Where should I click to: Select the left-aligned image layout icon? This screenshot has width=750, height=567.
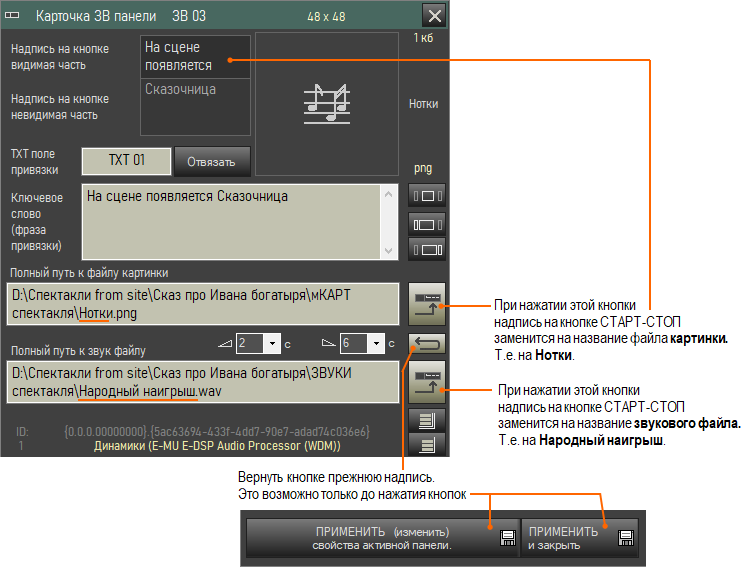coord(427,224)
